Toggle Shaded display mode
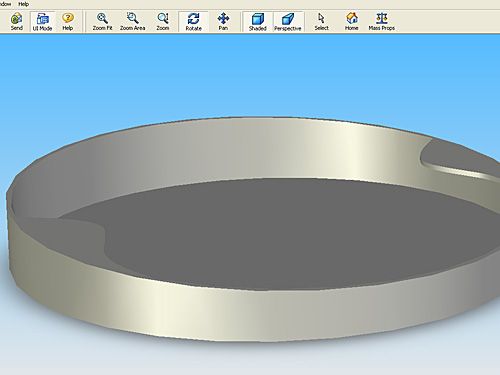 tap(258, 22)
